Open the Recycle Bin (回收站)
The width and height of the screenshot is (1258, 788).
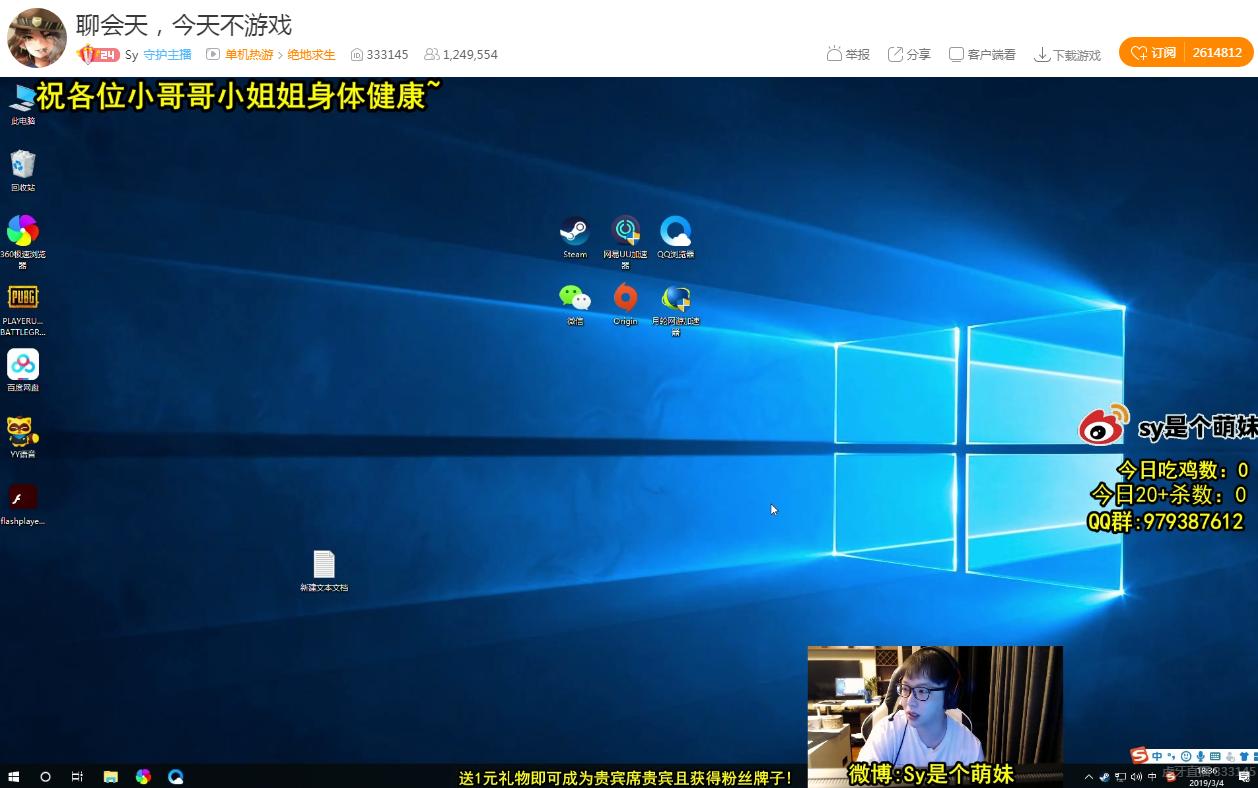coord(23,163)
